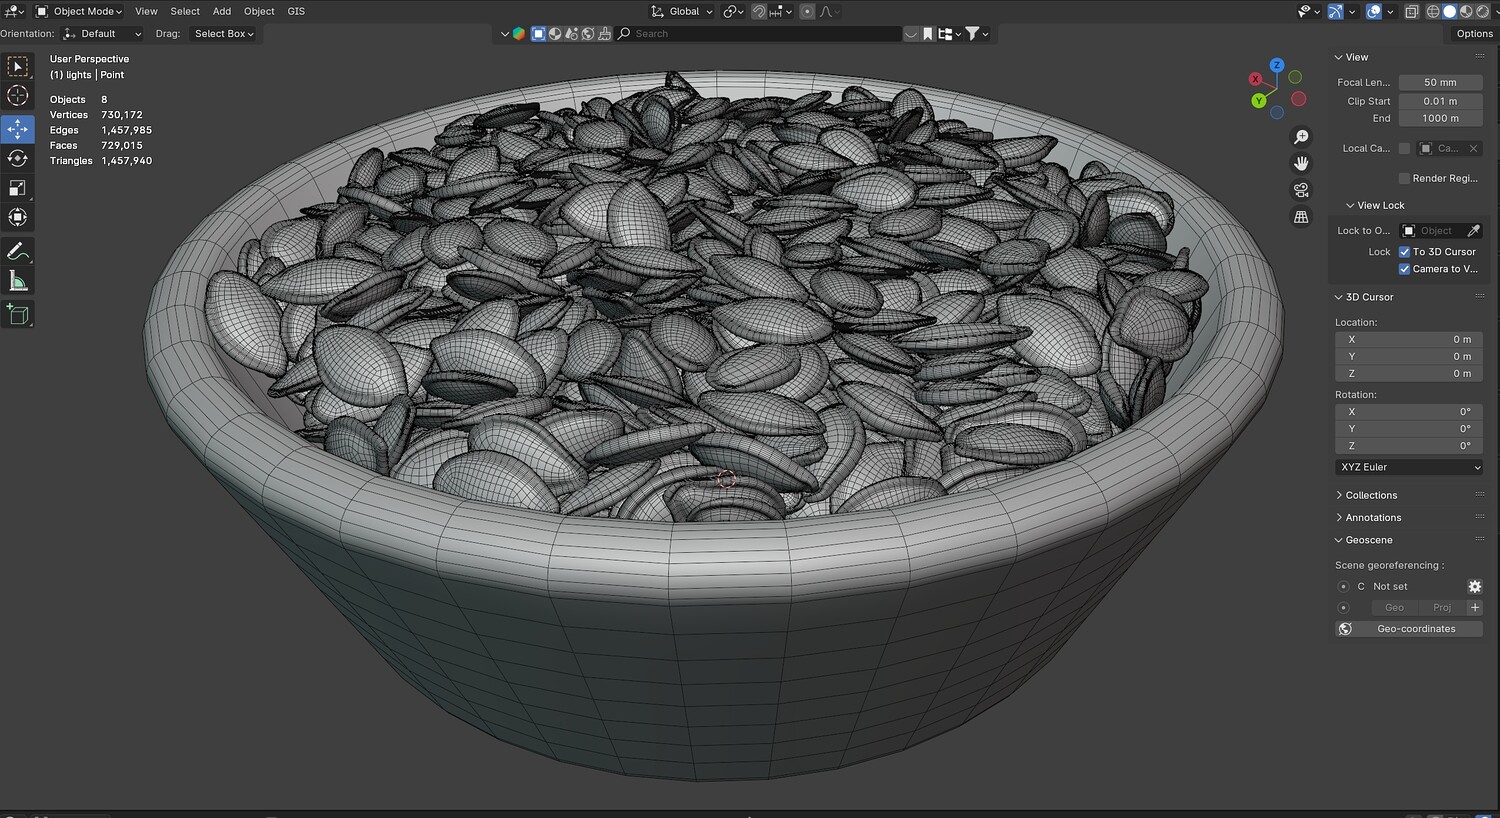Click the red X axis gizmo ball
The width and height of the screenshot is (1500, 818).
1255,79
